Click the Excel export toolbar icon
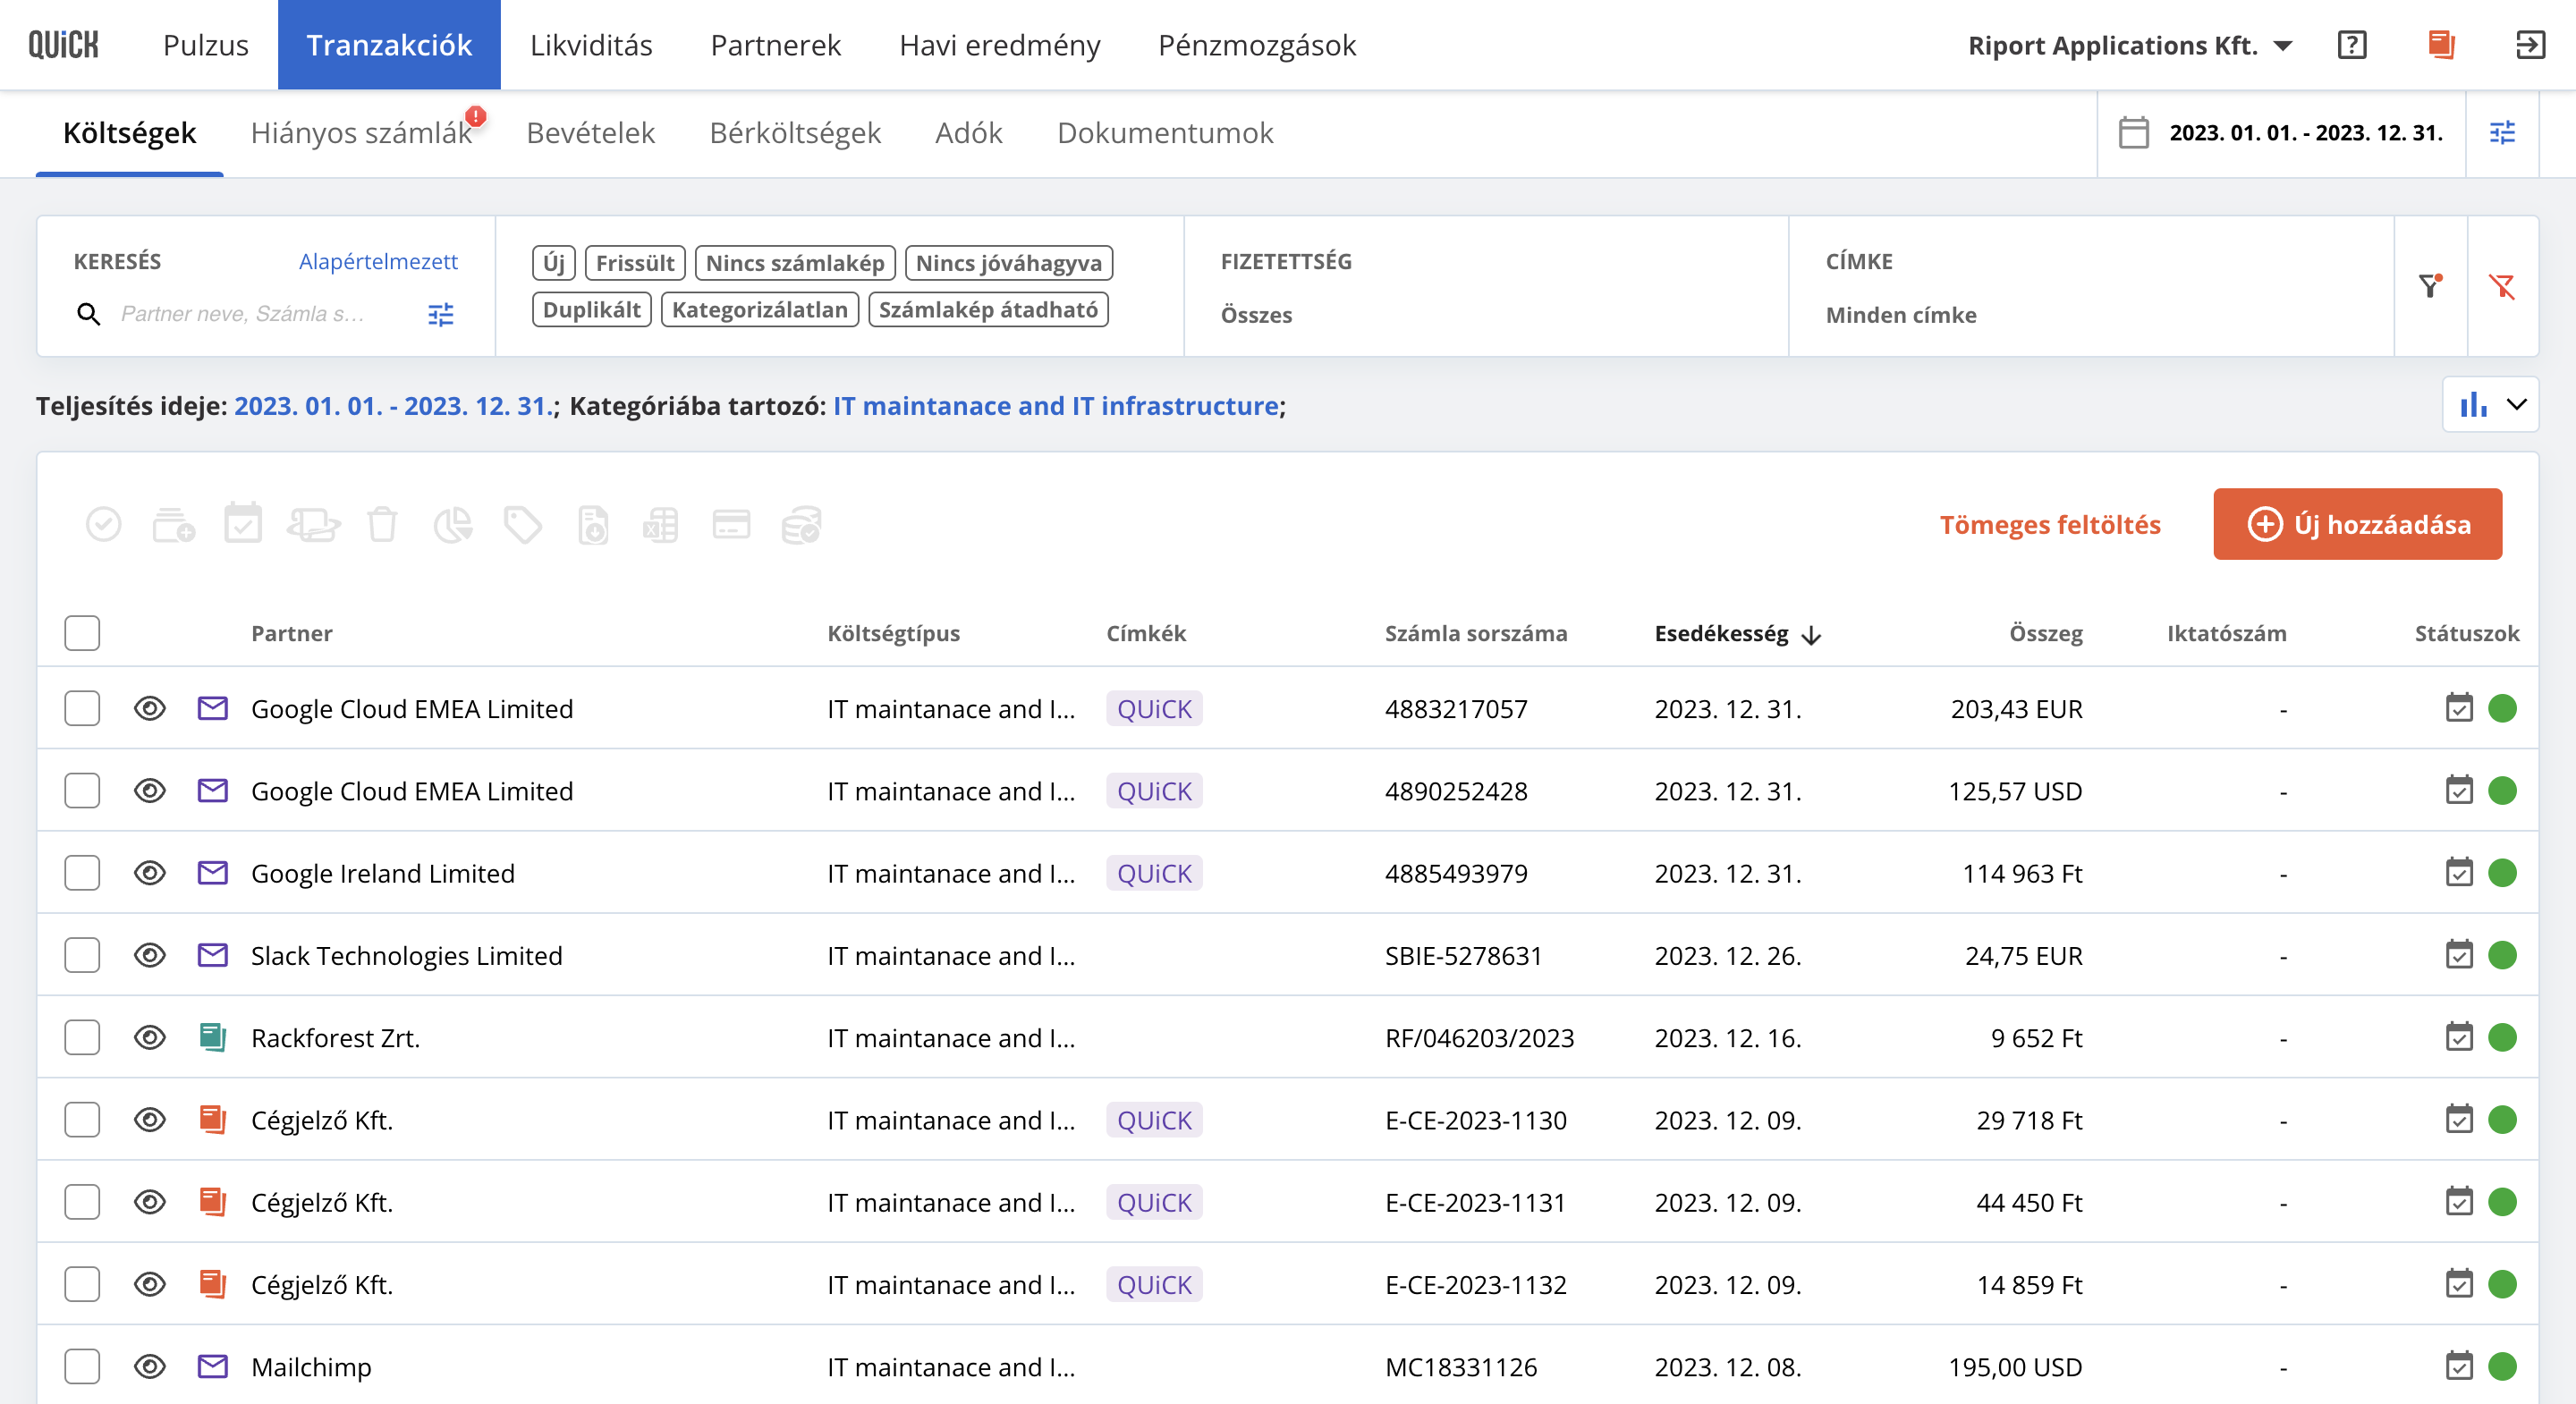 pos(660,524)
